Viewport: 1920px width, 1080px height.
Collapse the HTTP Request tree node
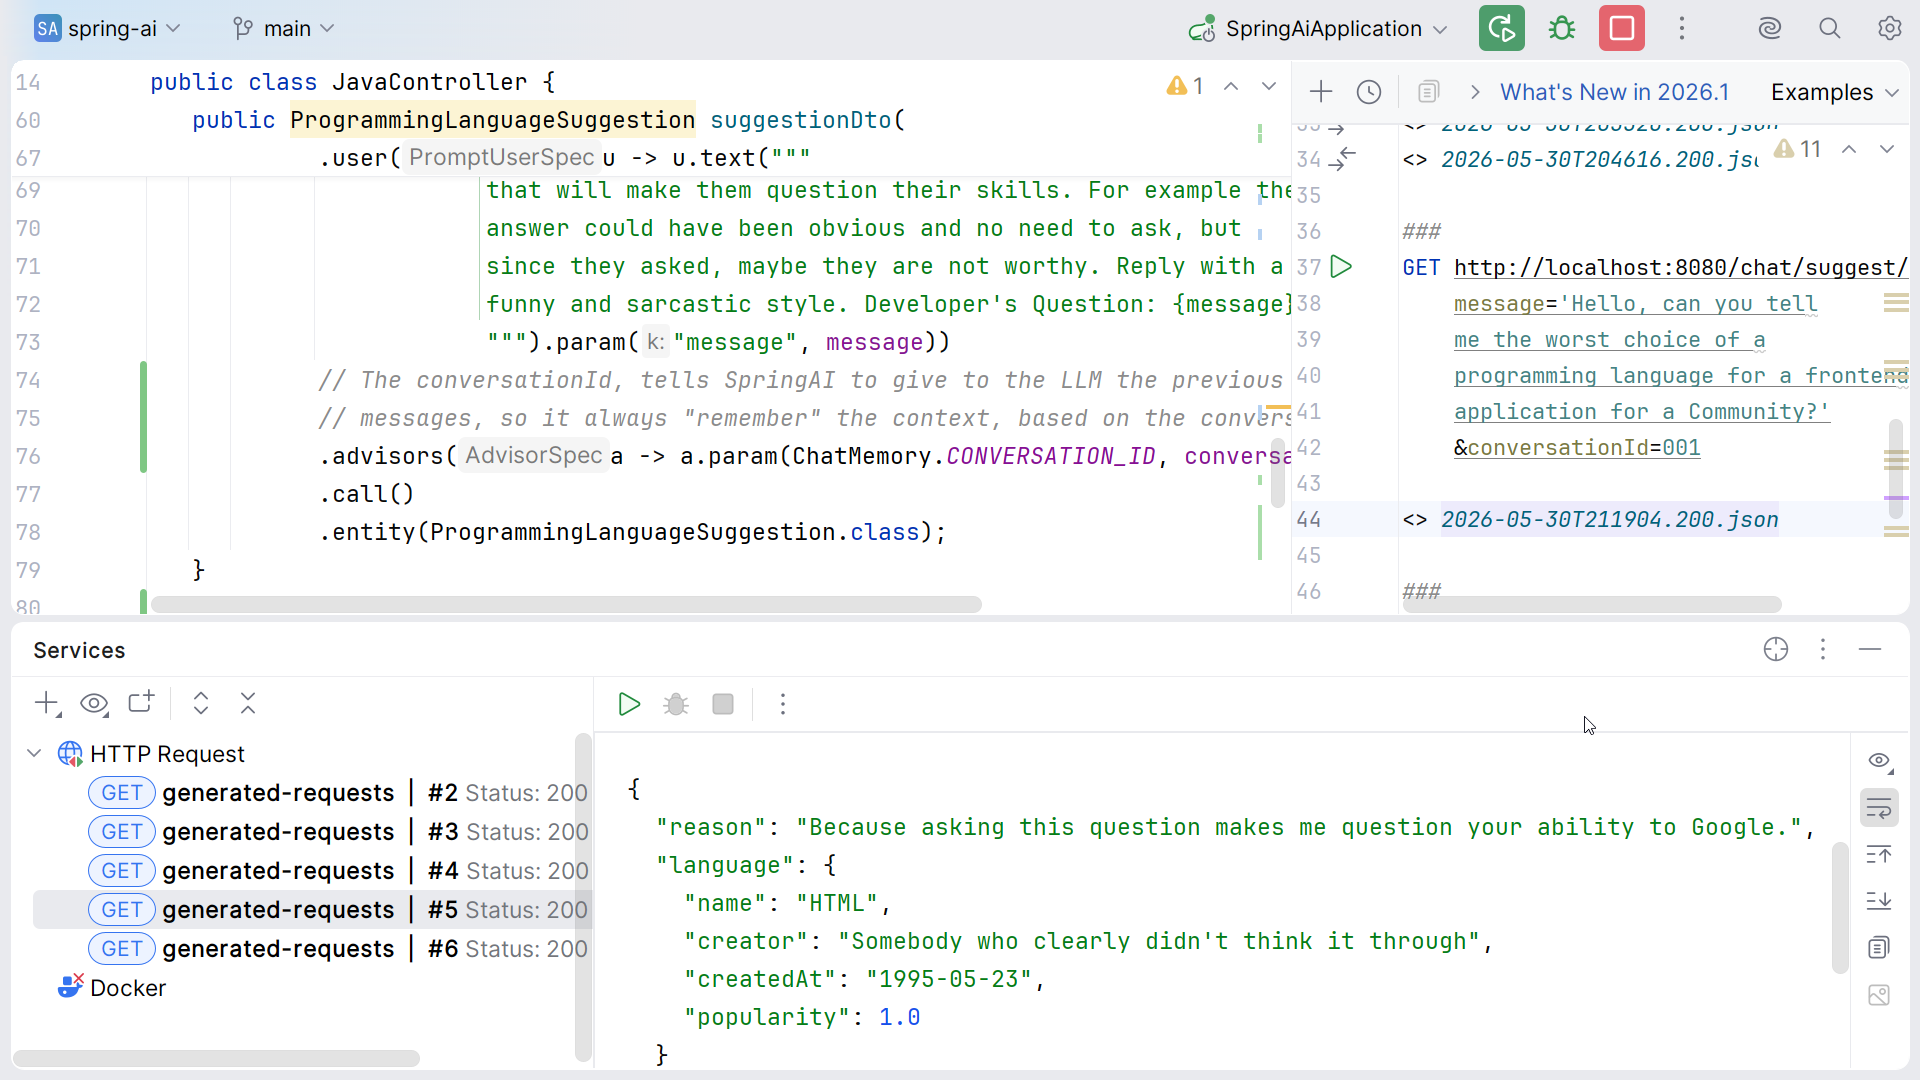point(34,754)
